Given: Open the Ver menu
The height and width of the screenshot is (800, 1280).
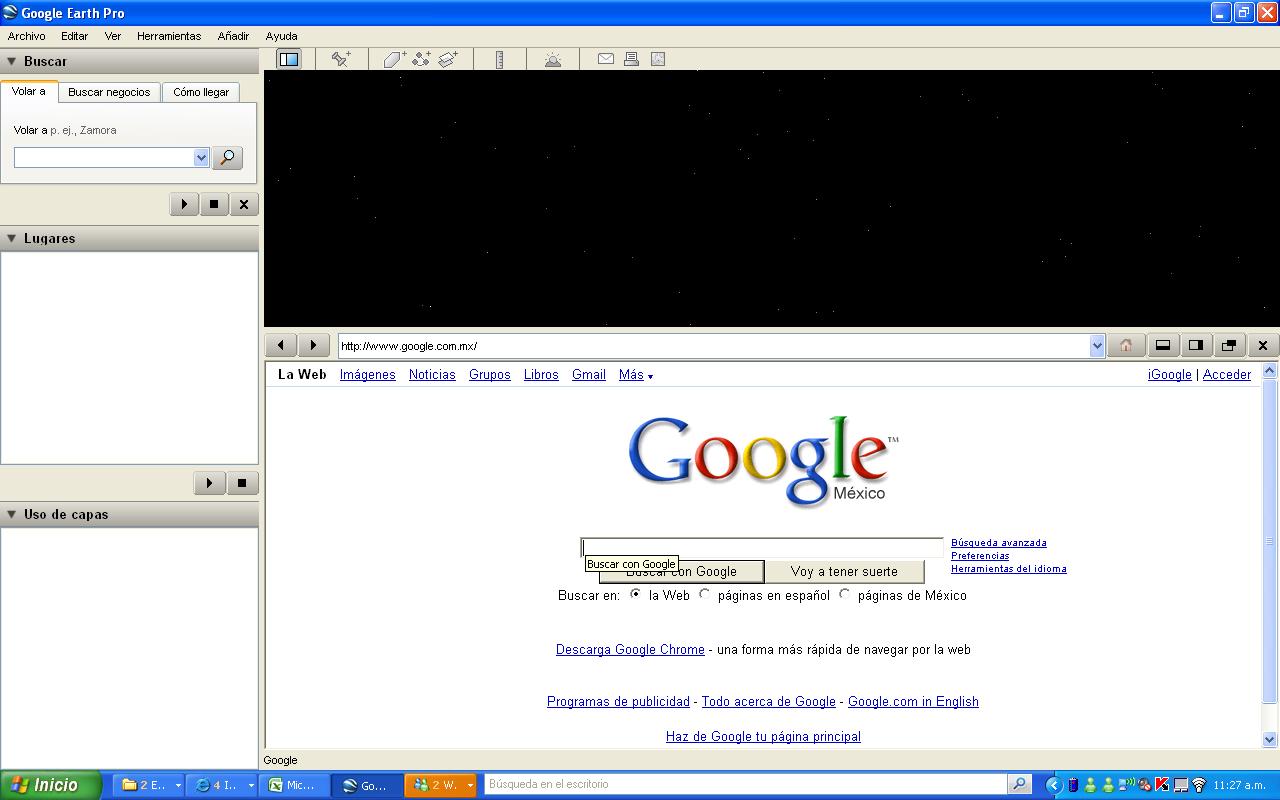Looking at the screenshot, I should tap(113, 36).
